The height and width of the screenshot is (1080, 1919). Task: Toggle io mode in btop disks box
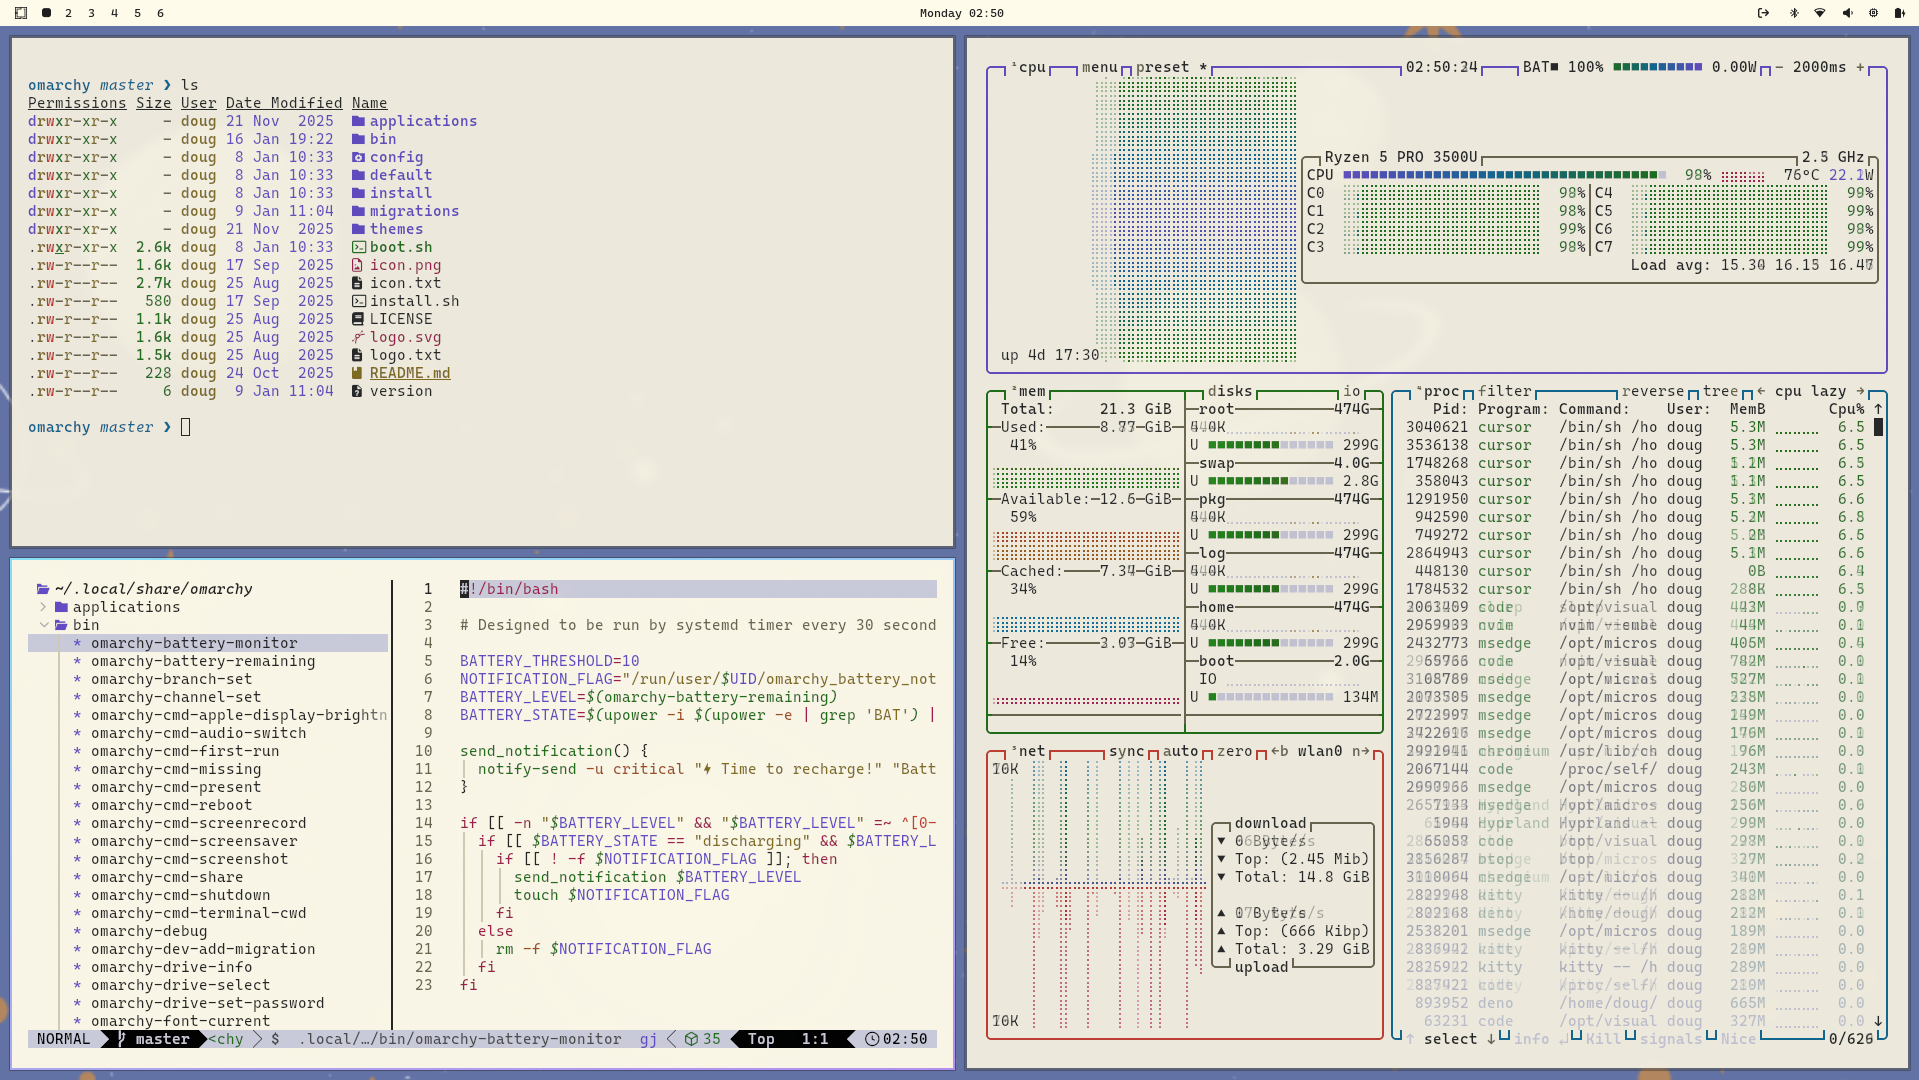1352,391
